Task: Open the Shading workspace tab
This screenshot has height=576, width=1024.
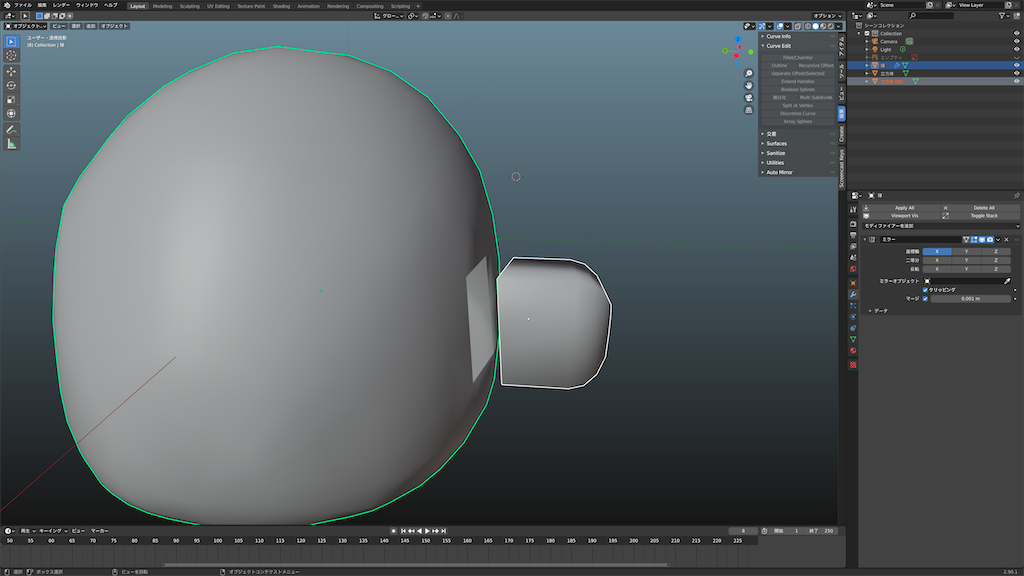Action: (x=281, y=6)
